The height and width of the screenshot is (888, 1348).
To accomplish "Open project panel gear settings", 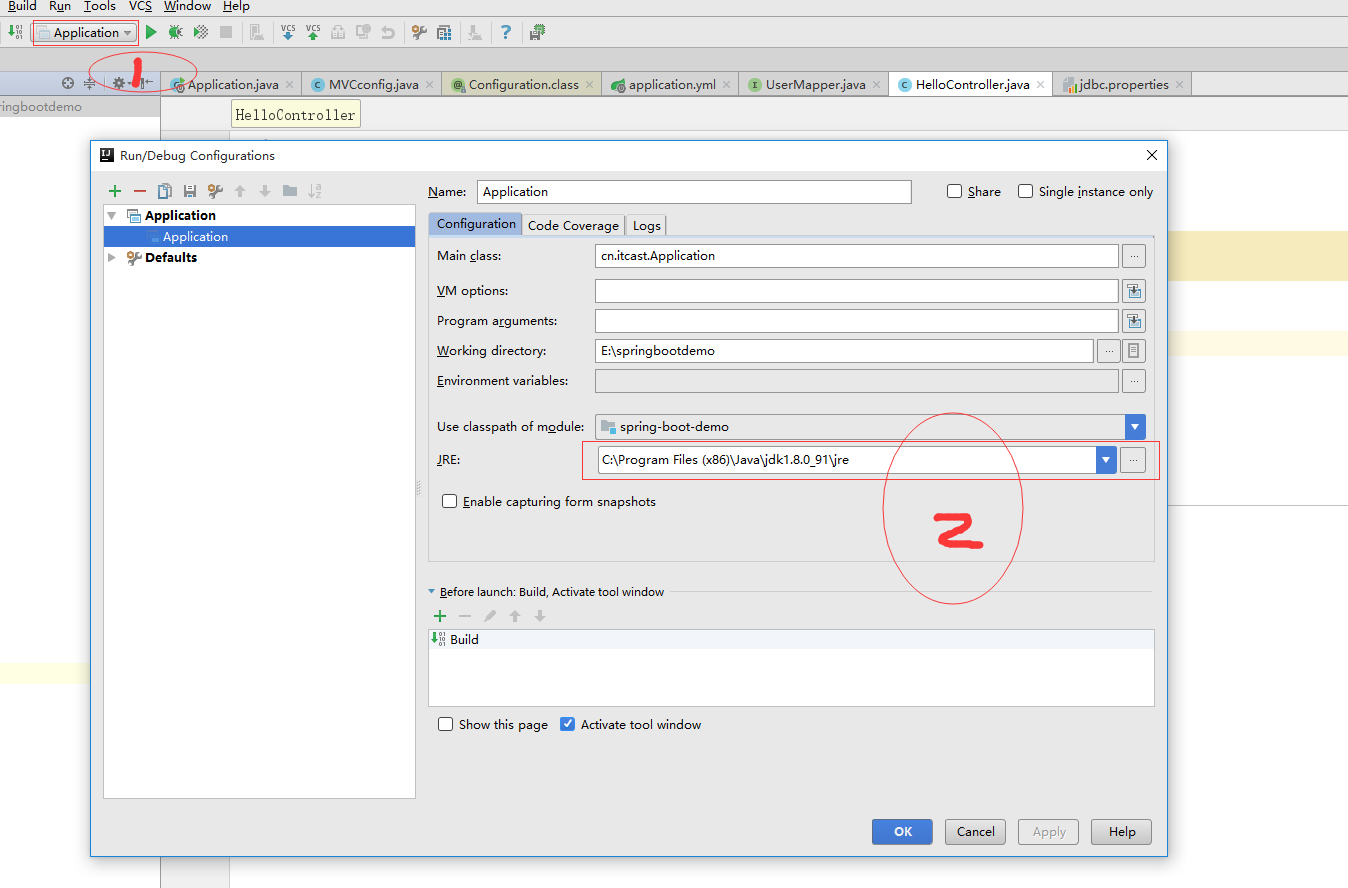I will [x=118, y=84].
